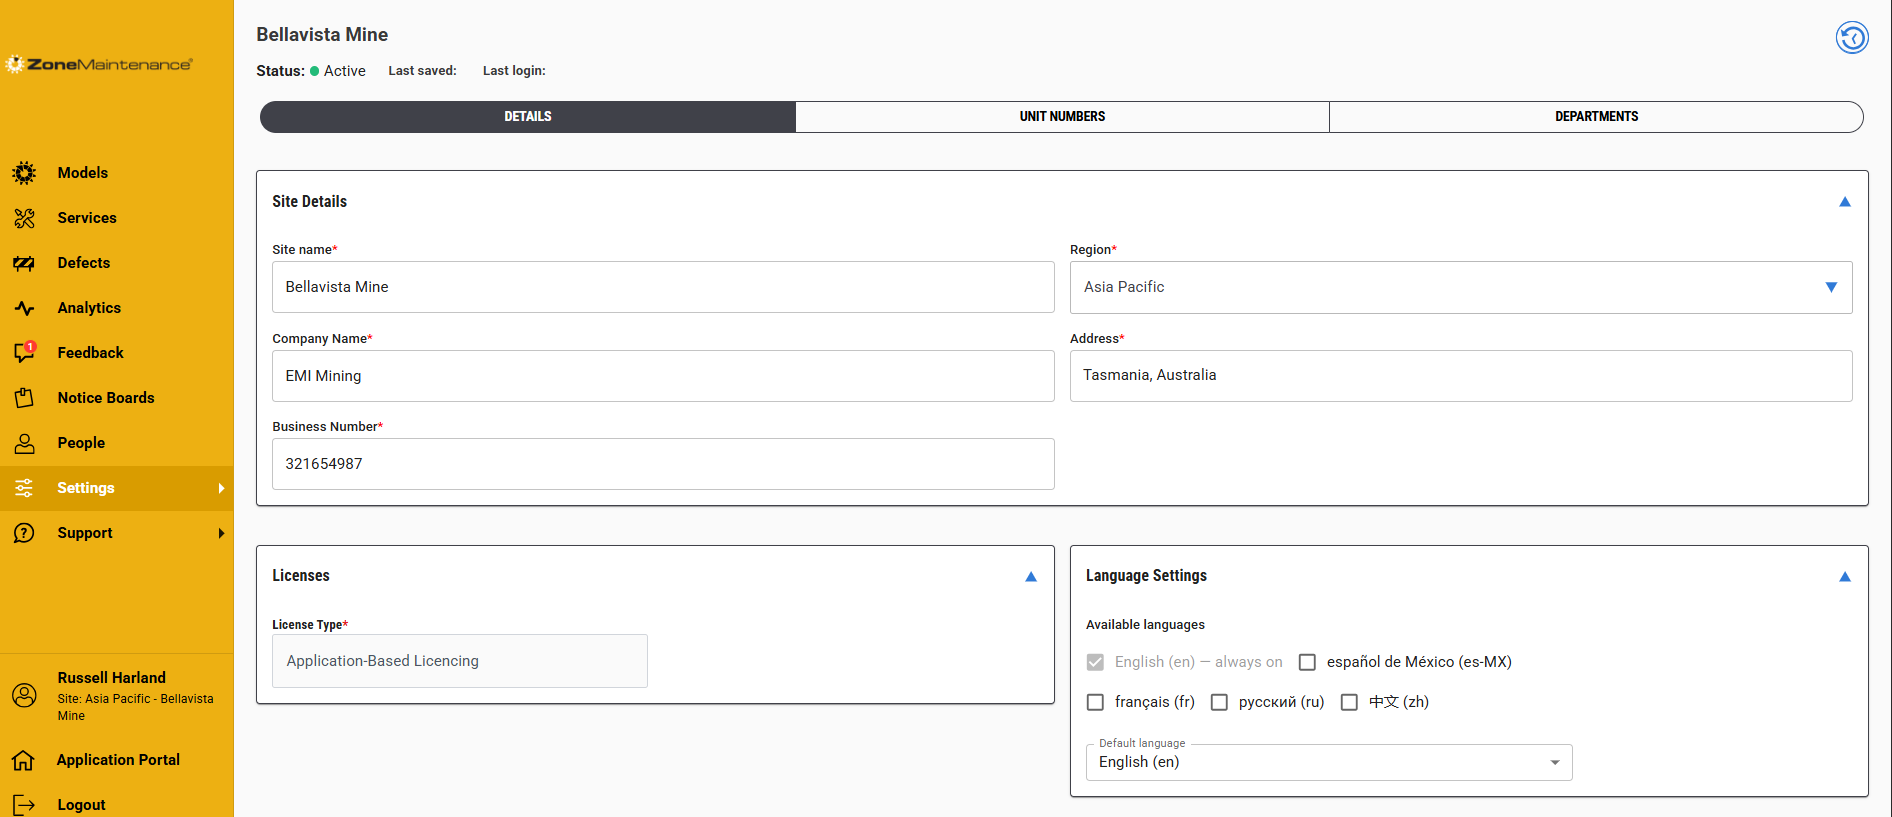Open the Region dropdown showing Asia Pacific
Image resolution: width=1892 pixels, height=817 pixels.
pos(1461,287)
